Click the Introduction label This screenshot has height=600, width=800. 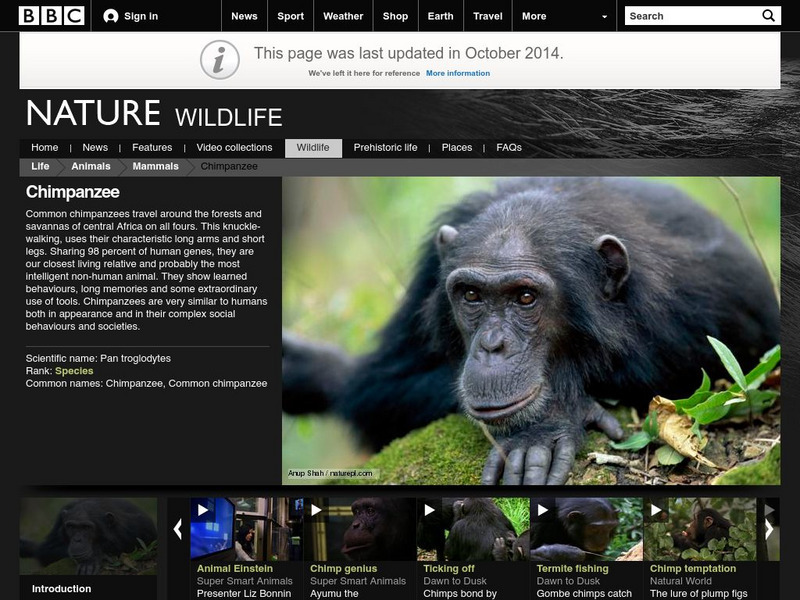[x=61, y=589]
